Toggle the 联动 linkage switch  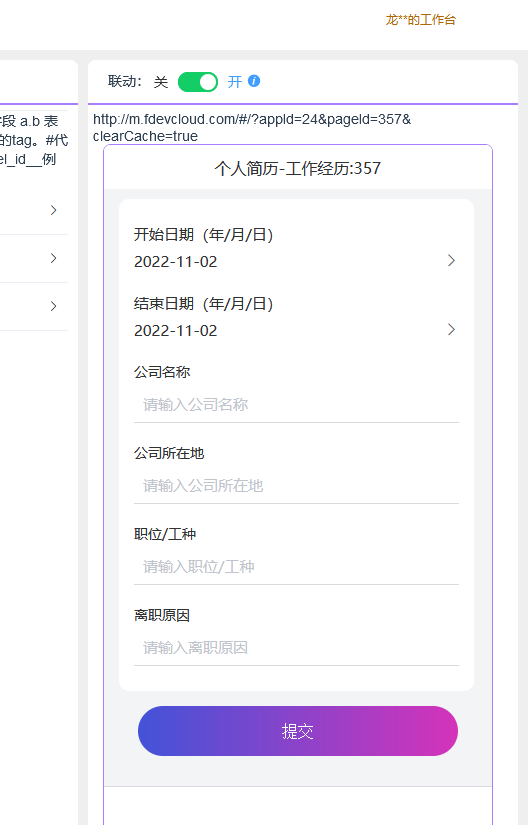(x=198, y=82)
